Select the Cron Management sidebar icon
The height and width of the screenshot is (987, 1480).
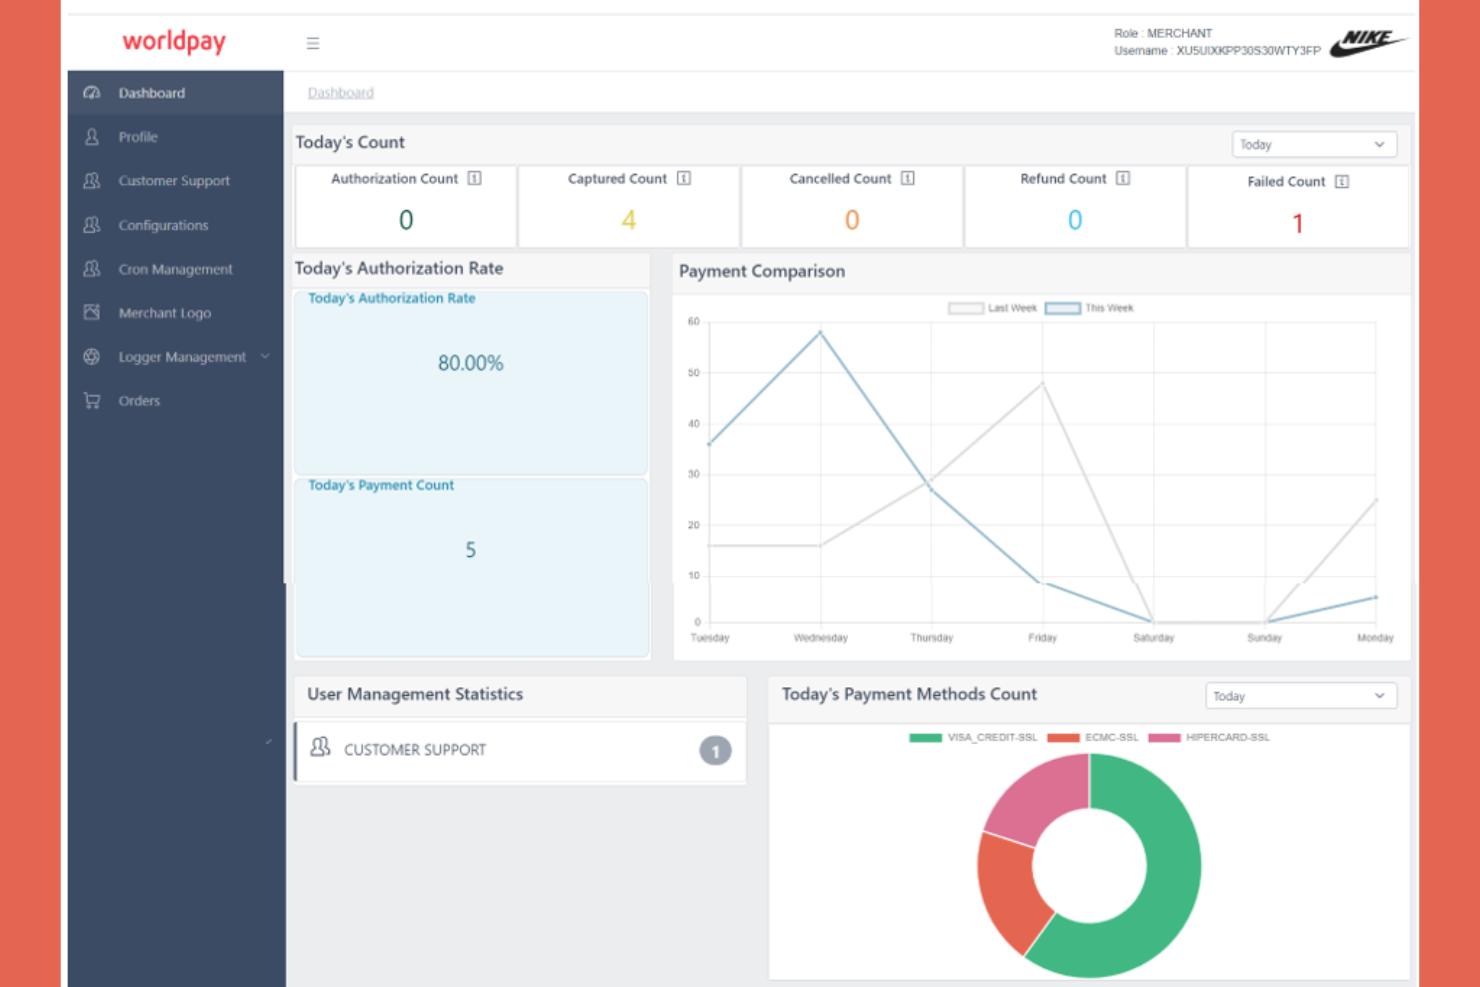tap(91, 269)
